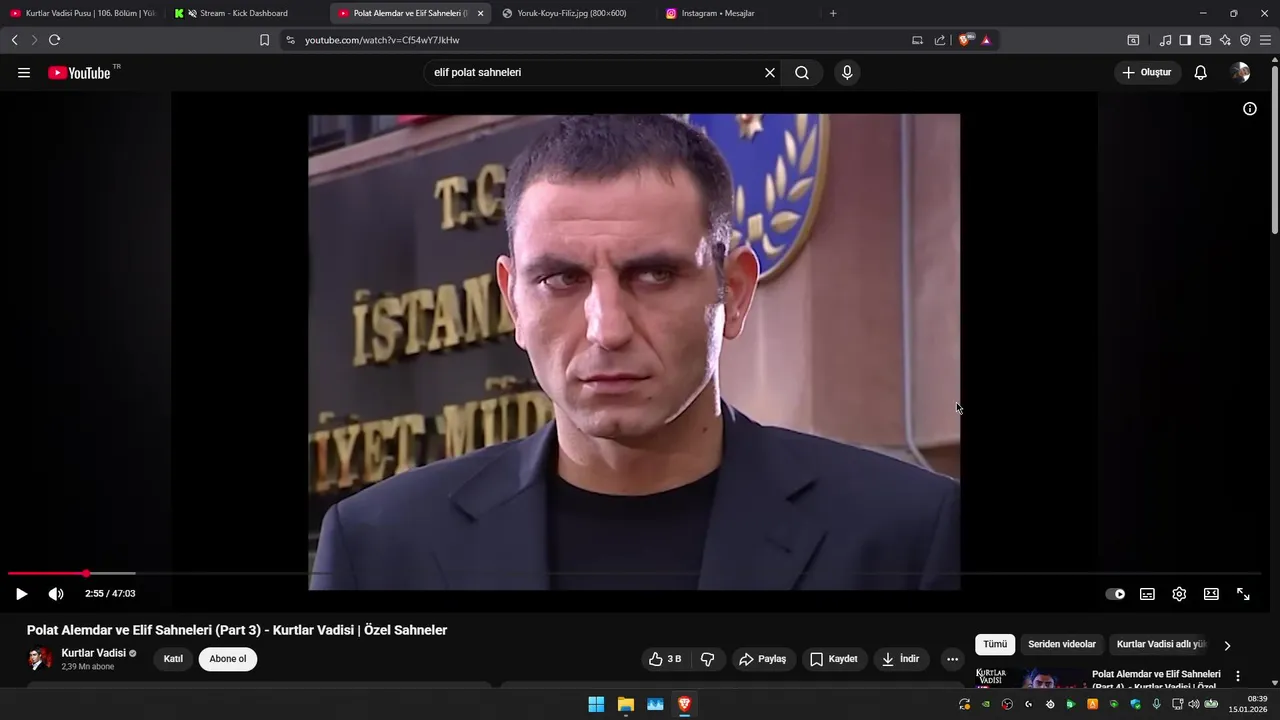
Task: Open Windows Start menu
Action: point(596,704)
